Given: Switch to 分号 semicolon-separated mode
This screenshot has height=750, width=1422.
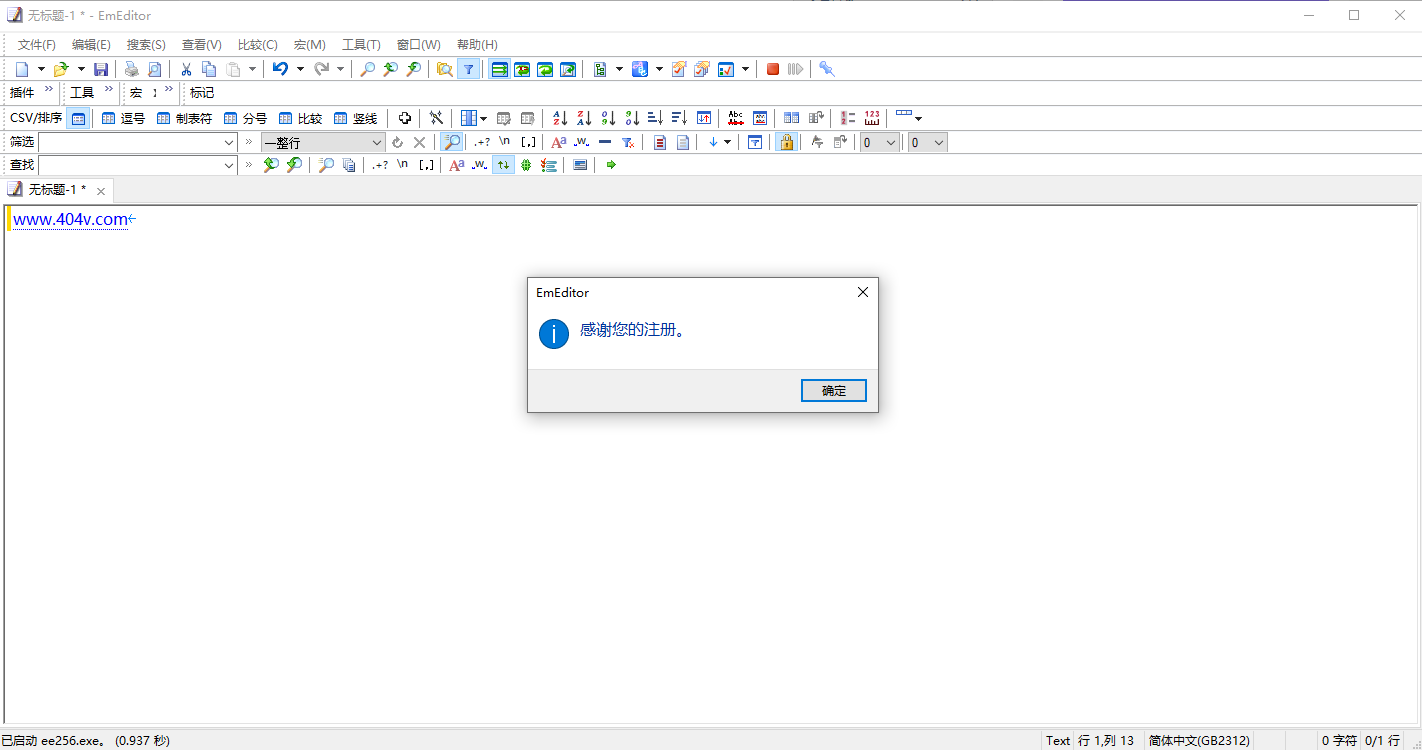Looking at the screenshot, I should click(245, 118).
